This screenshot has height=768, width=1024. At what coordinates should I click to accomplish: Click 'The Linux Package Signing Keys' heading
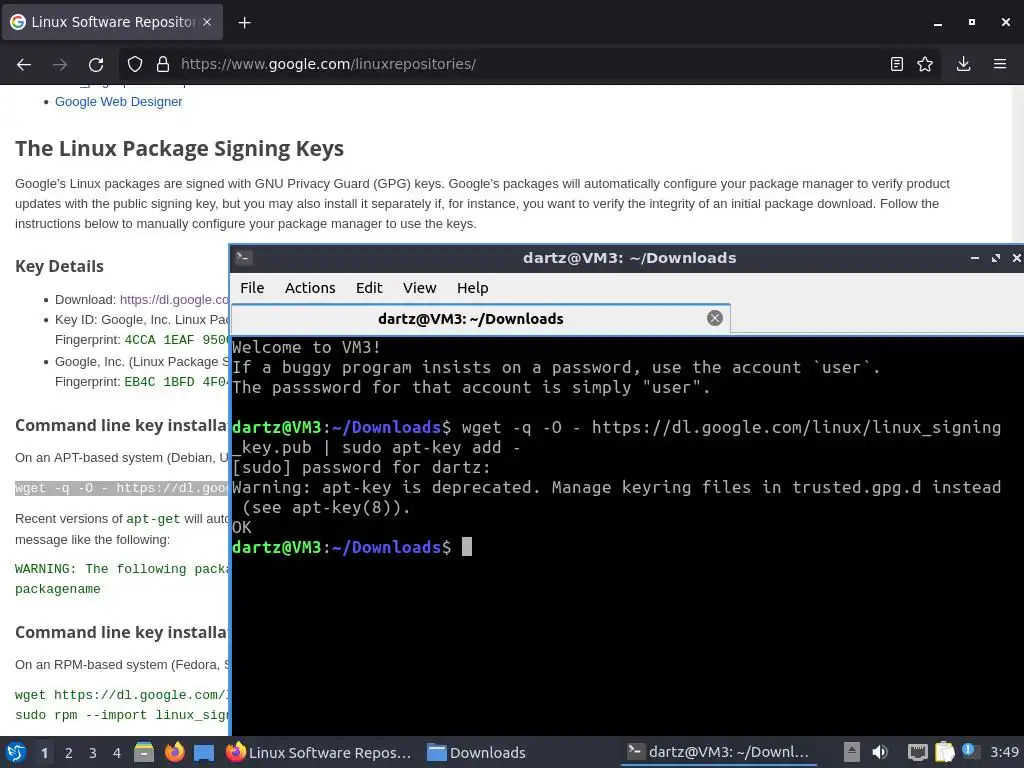click(x=180, y=149)
